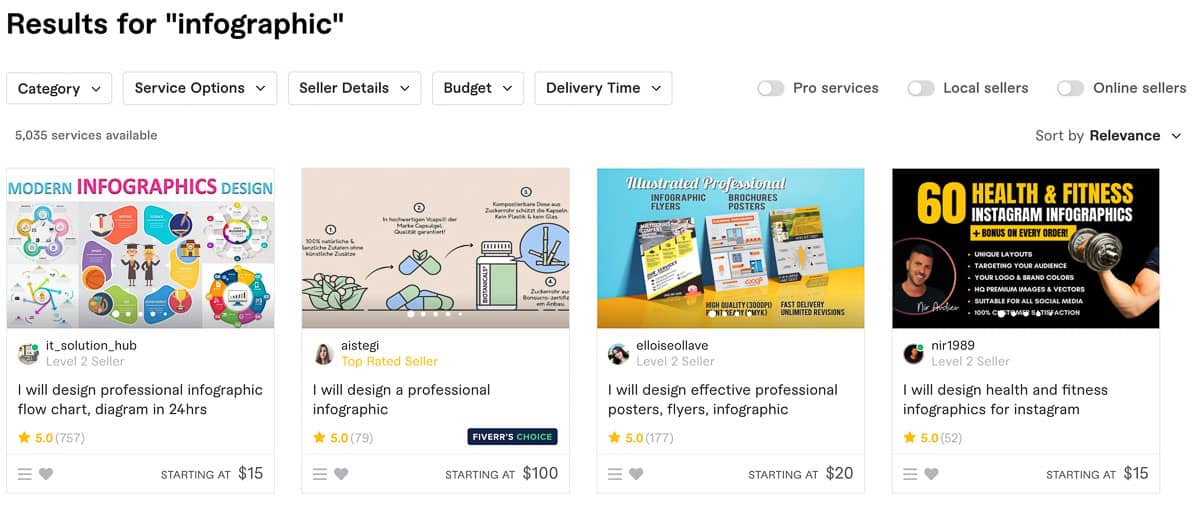Open gig title 'infographic flow chart, diagram in 24hrs'
Viewport: 1200px width, 513px height.
140,399
